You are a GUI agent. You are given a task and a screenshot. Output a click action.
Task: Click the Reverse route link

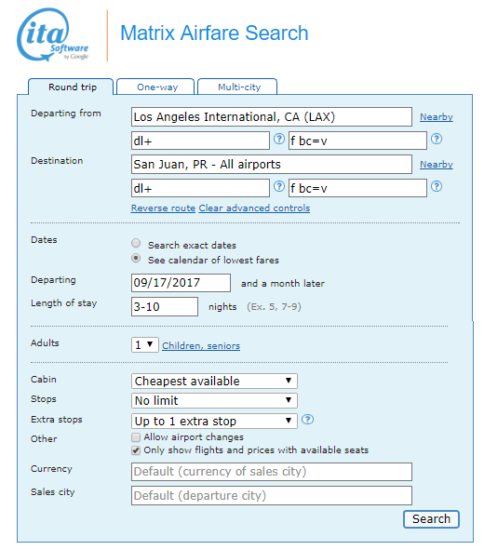click(163, 208)
